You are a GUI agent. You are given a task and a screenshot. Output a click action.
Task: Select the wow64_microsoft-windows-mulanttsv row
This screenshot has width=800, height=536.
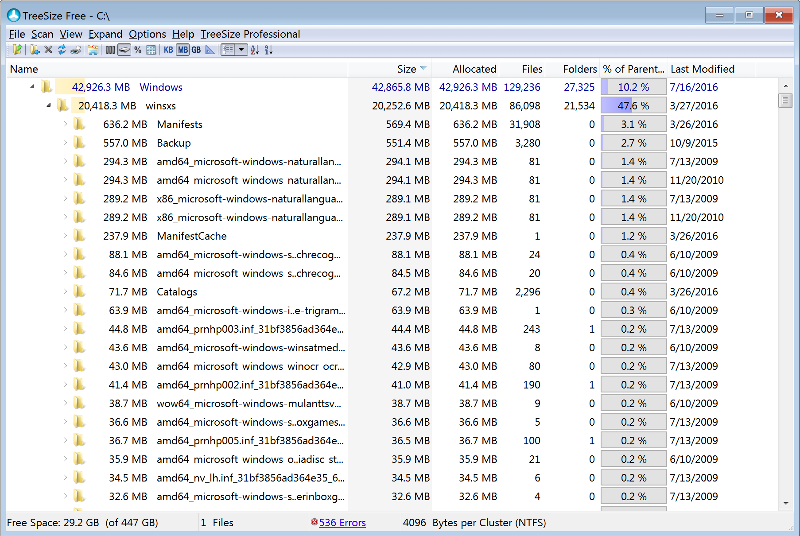391,403
